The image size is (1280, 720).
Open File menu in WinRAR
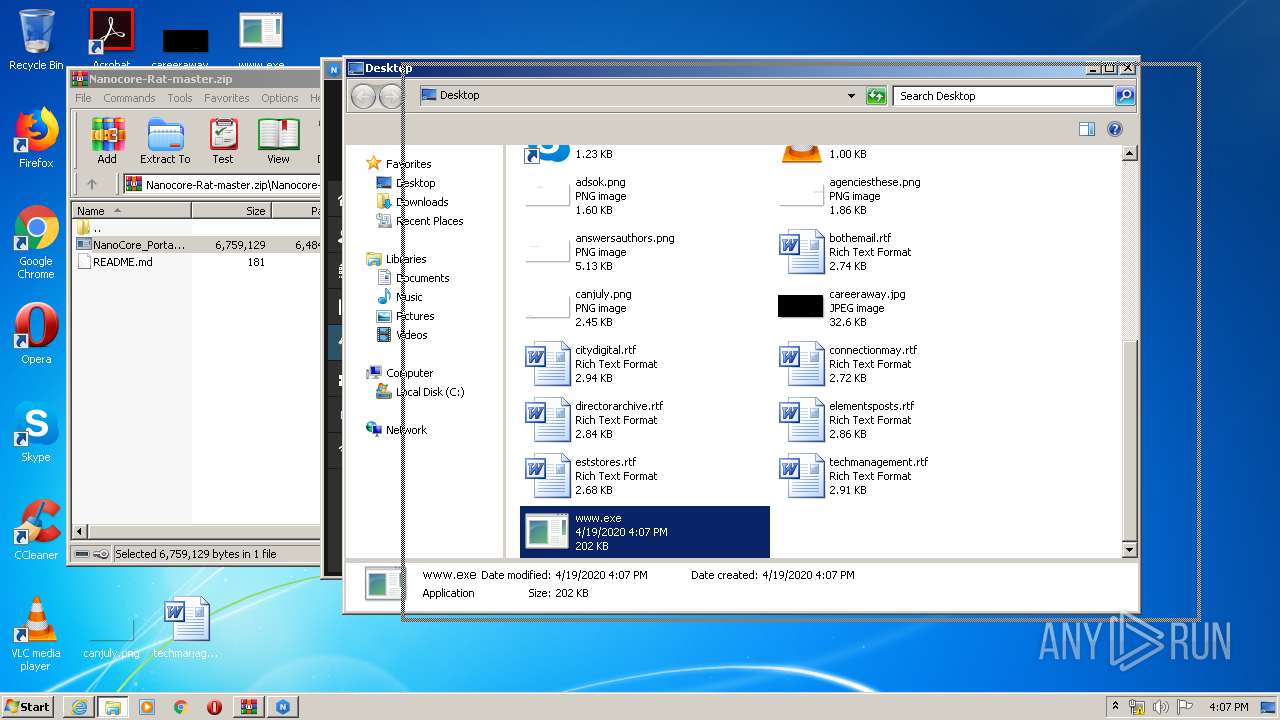83,98
